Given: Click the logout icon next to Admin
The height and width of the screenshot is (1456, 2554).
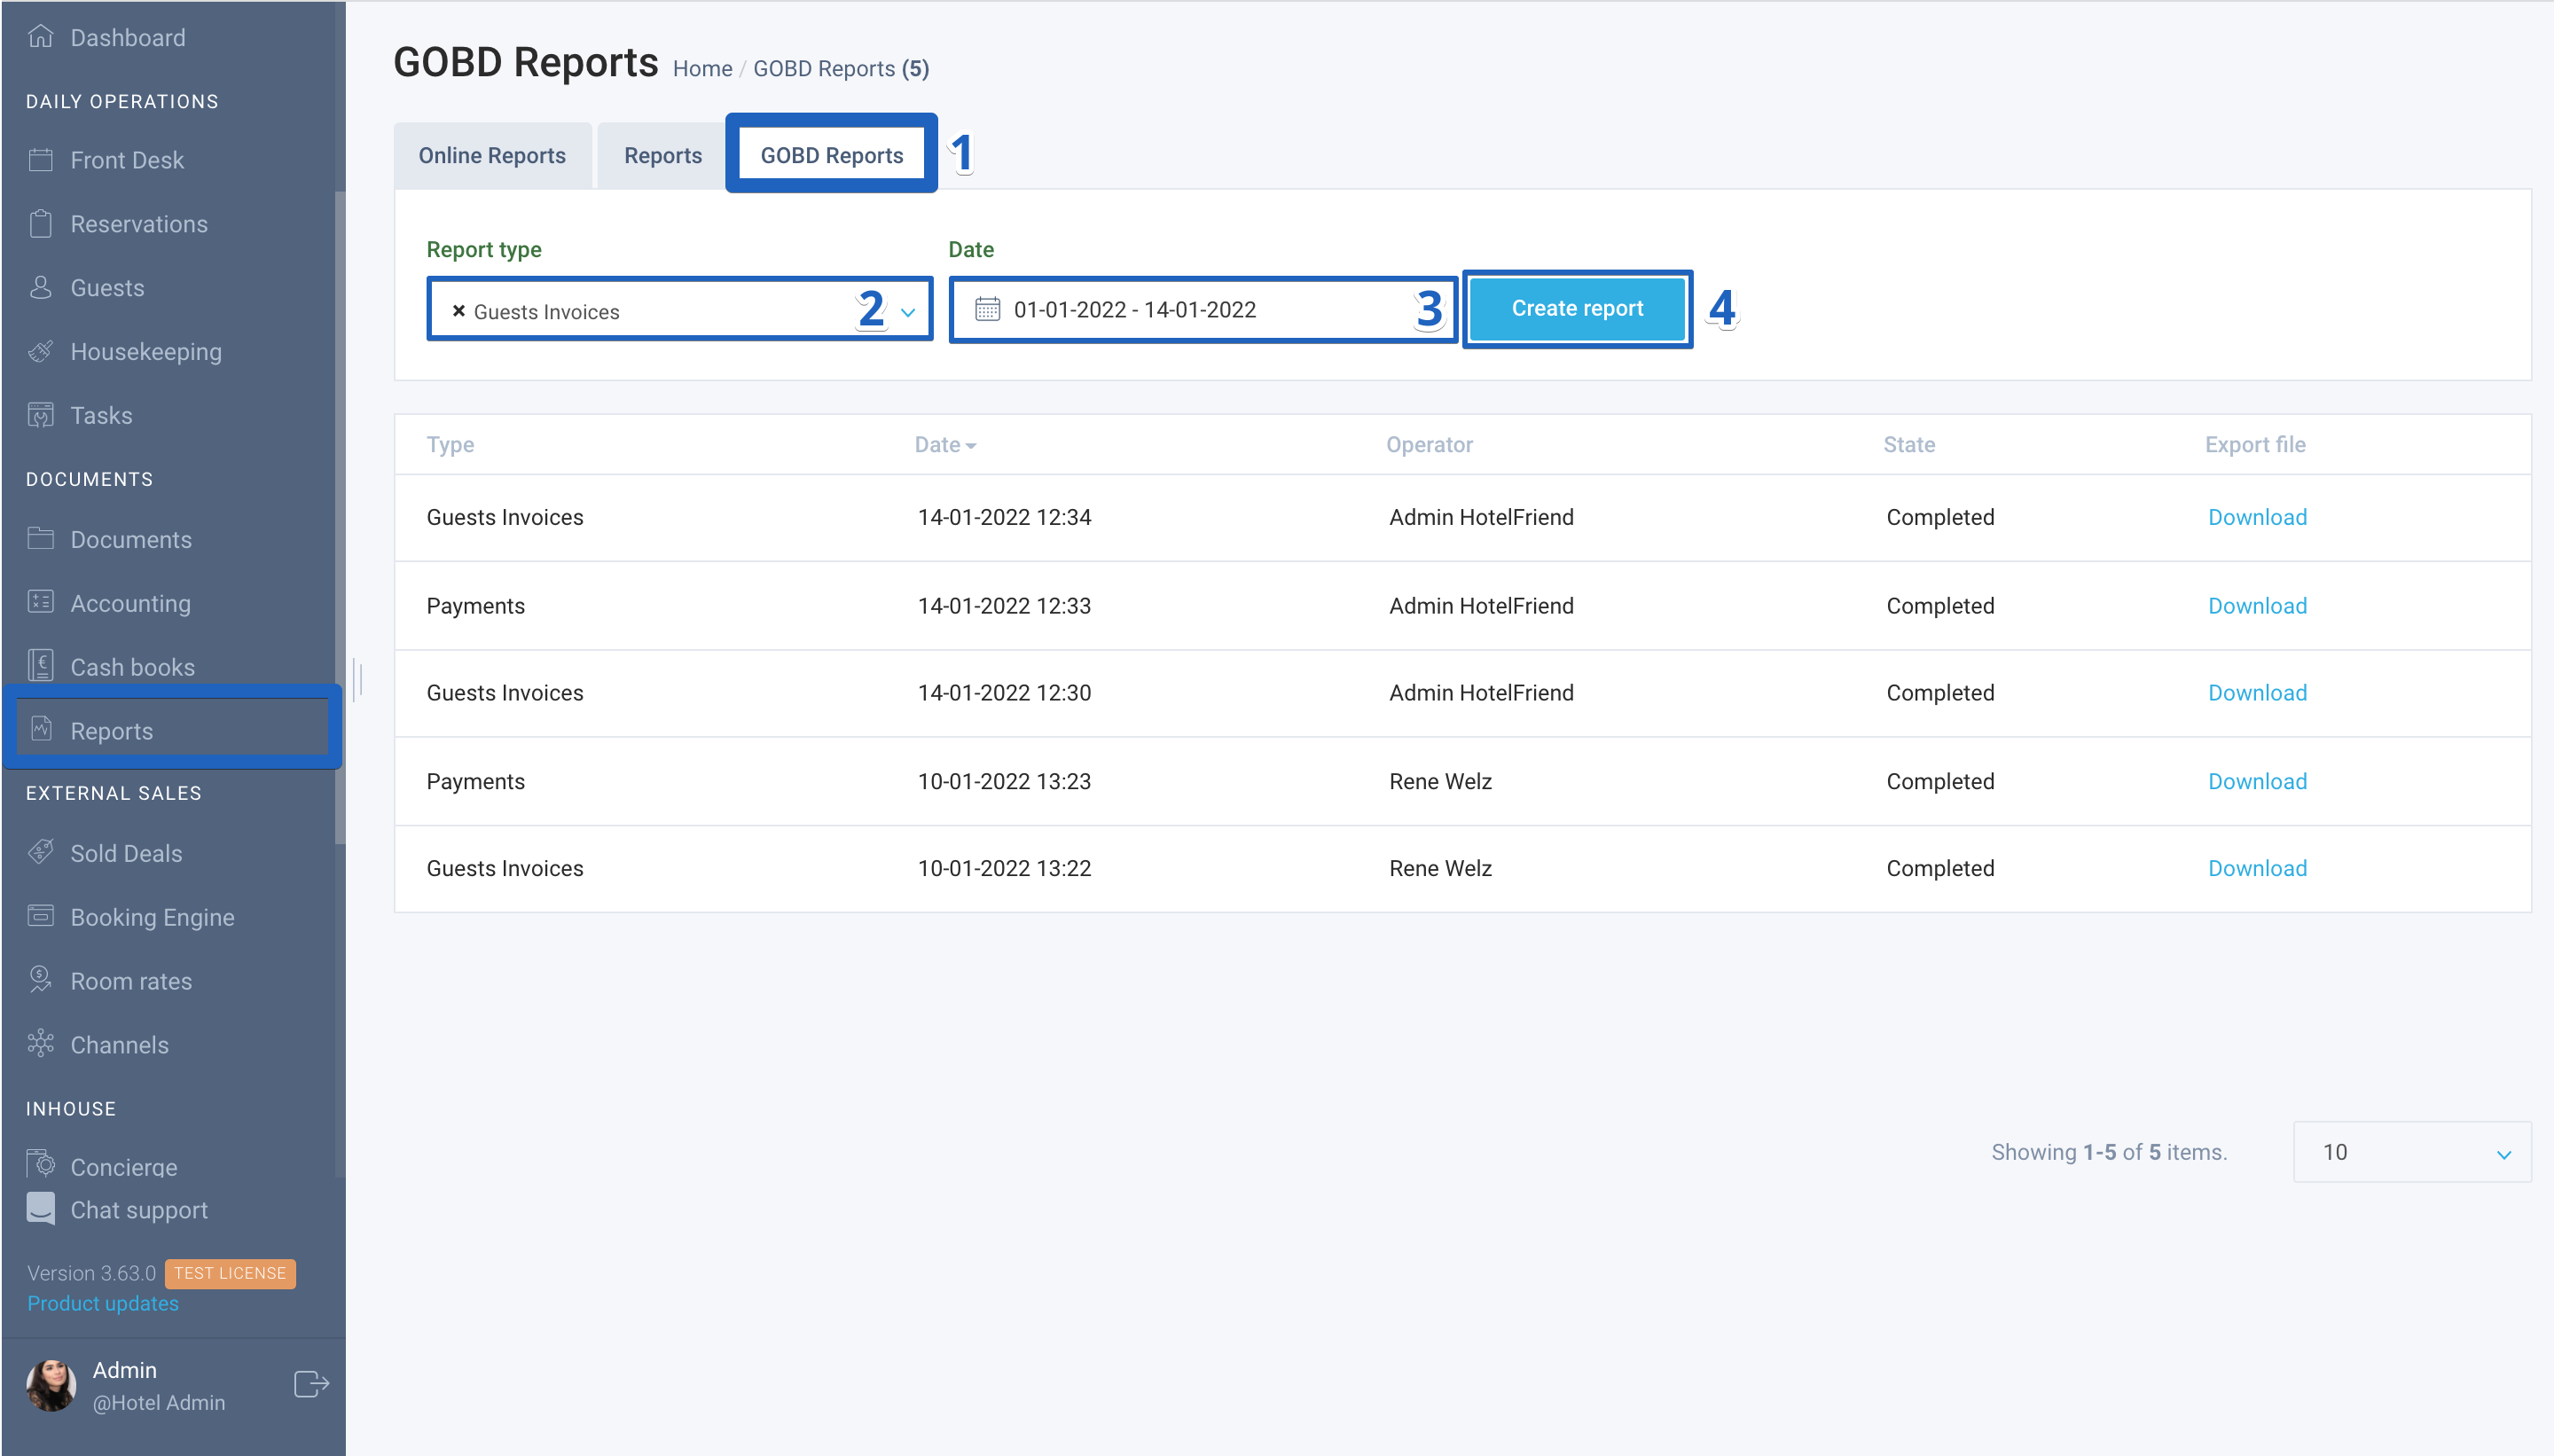Looking at the screenshot, I should tap(310, 1384).
